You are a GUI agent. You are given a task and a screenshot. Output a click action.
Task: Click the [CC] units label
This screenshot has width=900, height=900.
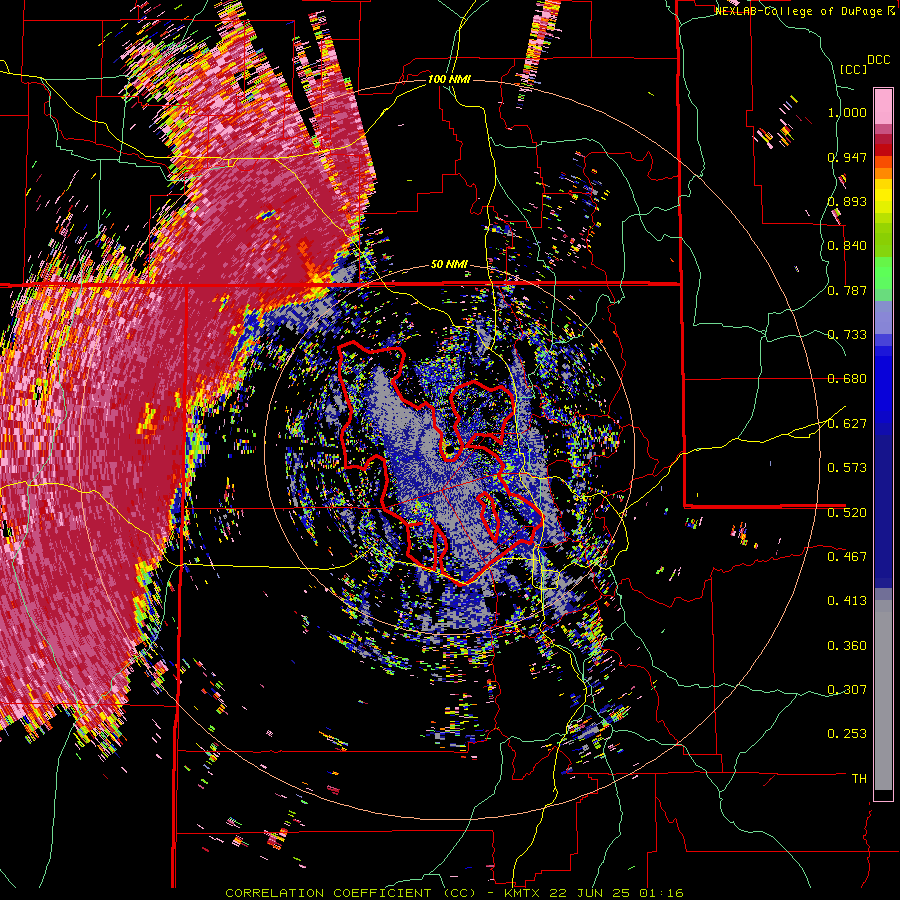coord(853,69)
